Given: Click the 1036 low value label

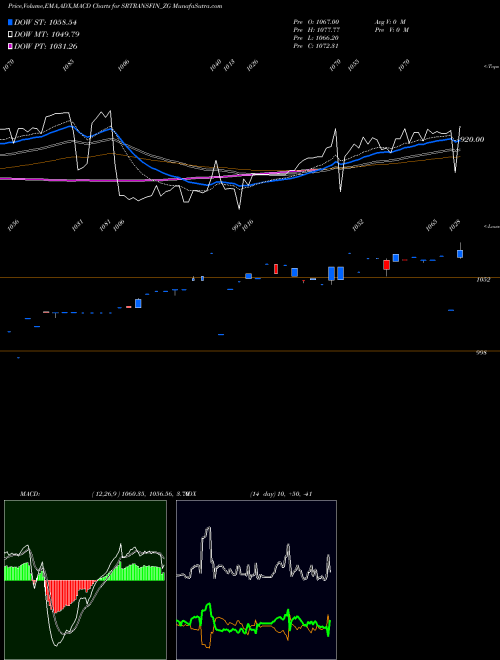Looking at the screenshot, I should tap(13, 225).
